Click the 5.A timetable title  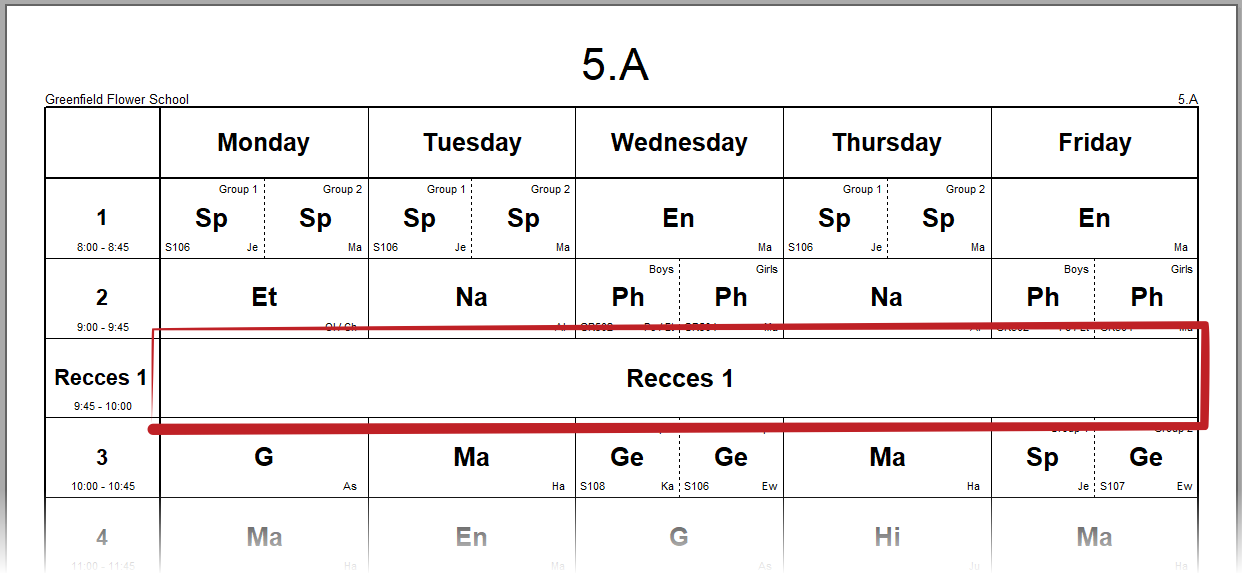[615, 66]
